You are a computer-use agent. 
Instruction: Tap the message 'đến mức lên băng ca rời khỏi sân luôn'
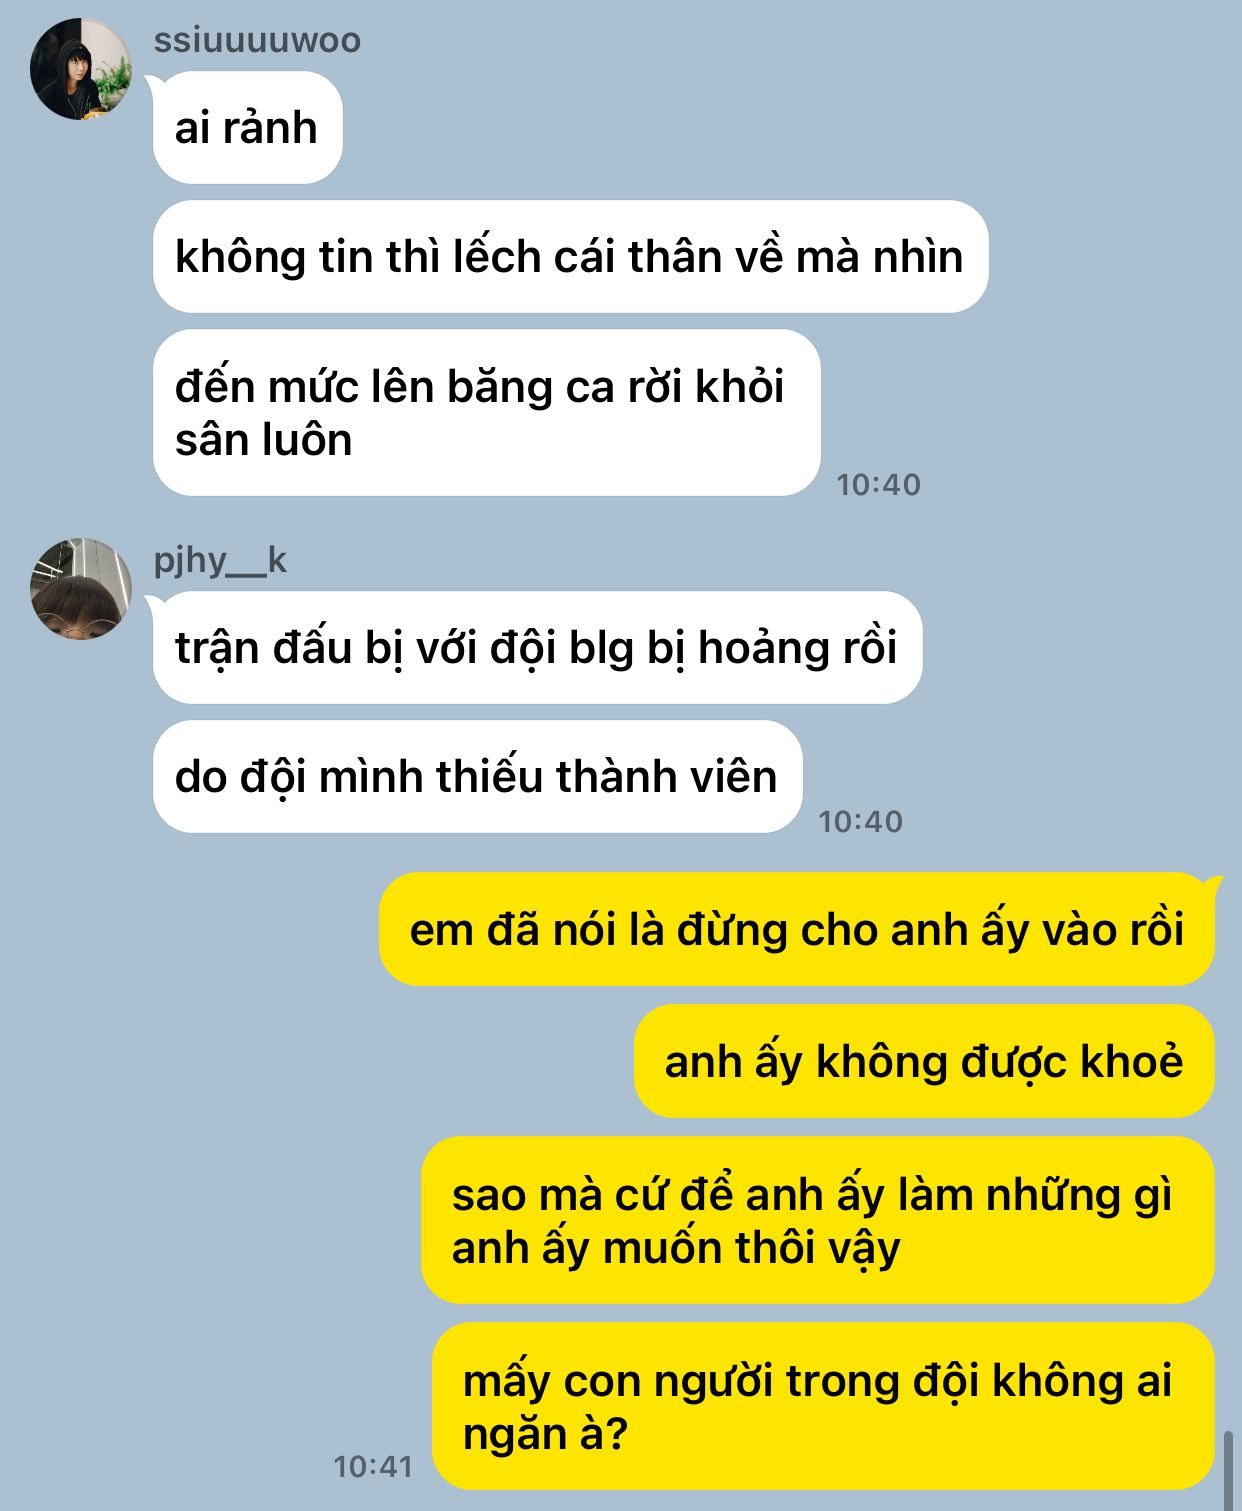click(x=486, y=413)
